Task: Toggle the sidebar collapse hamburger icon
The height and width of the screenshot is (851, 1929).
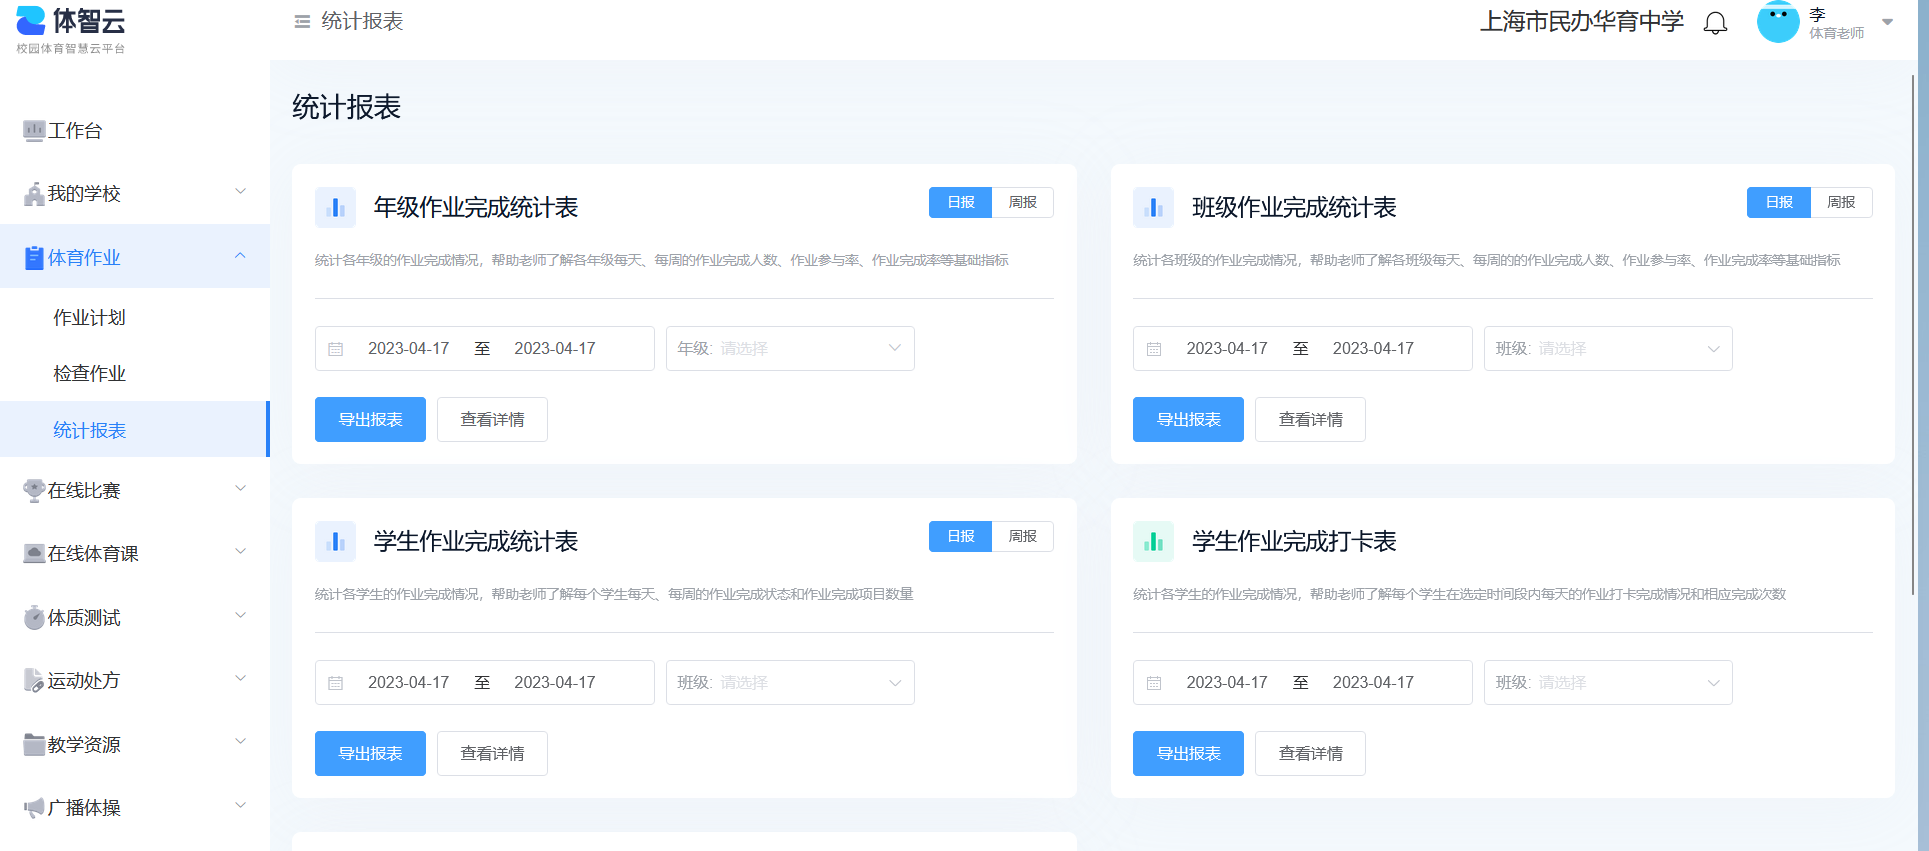Action: coord(302,21)
